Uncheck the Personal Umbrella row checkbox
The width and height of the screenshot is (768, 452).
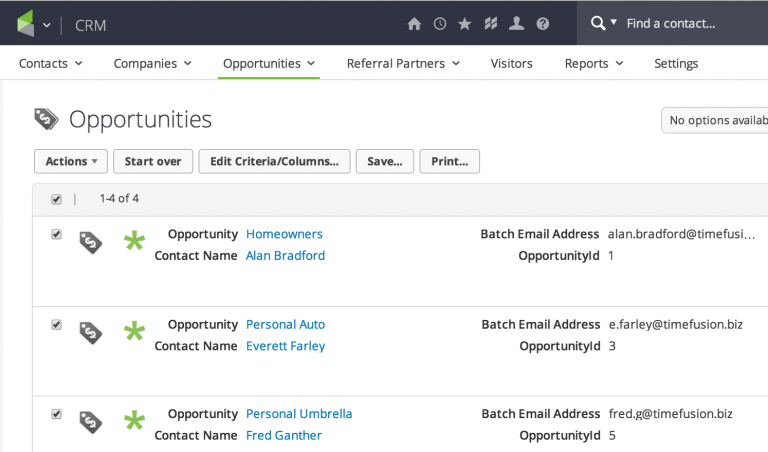point(57,414)
